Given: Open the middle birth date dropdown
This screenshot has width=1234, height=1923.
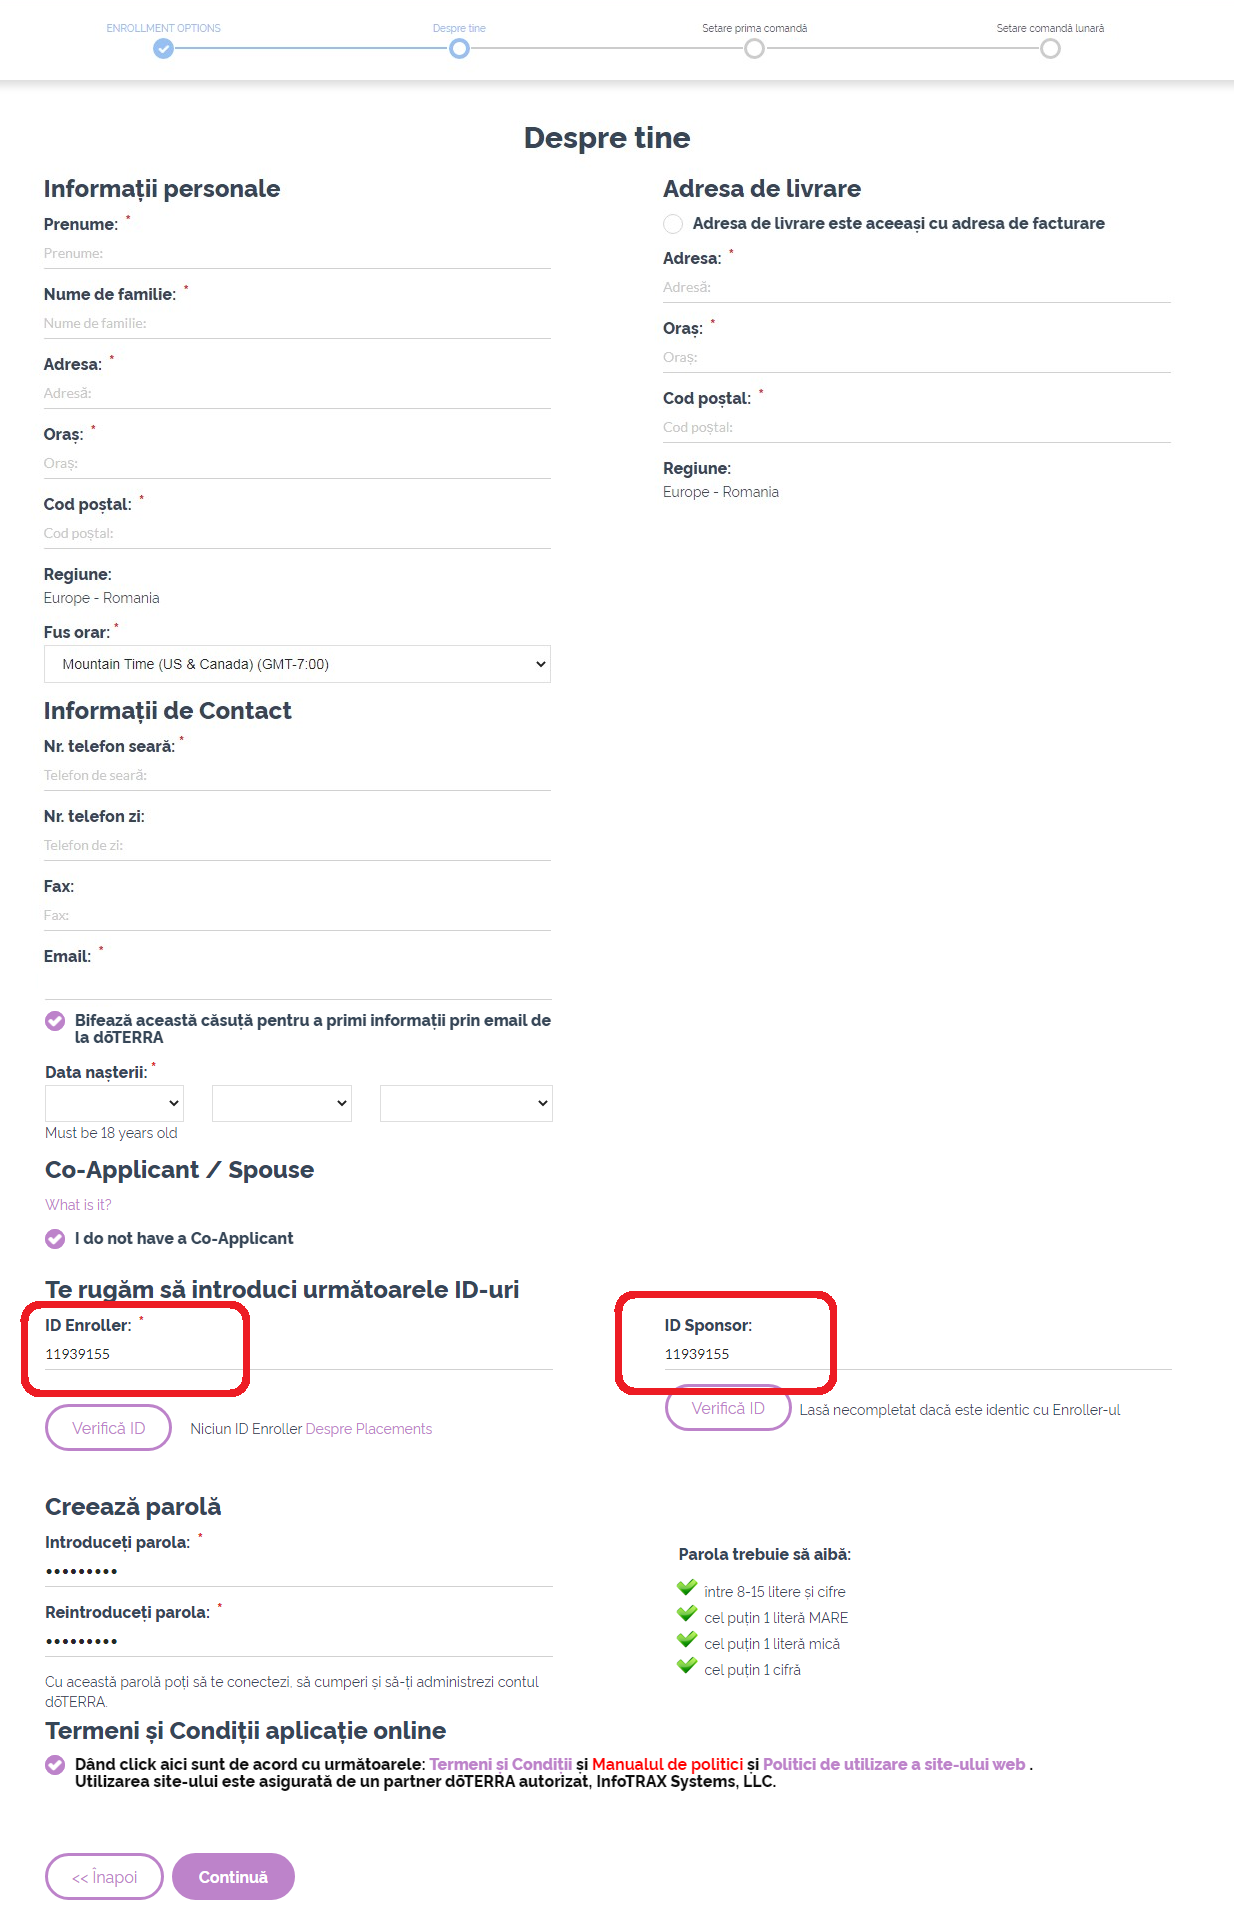Looking at the screenshot, I should 281,1103.
